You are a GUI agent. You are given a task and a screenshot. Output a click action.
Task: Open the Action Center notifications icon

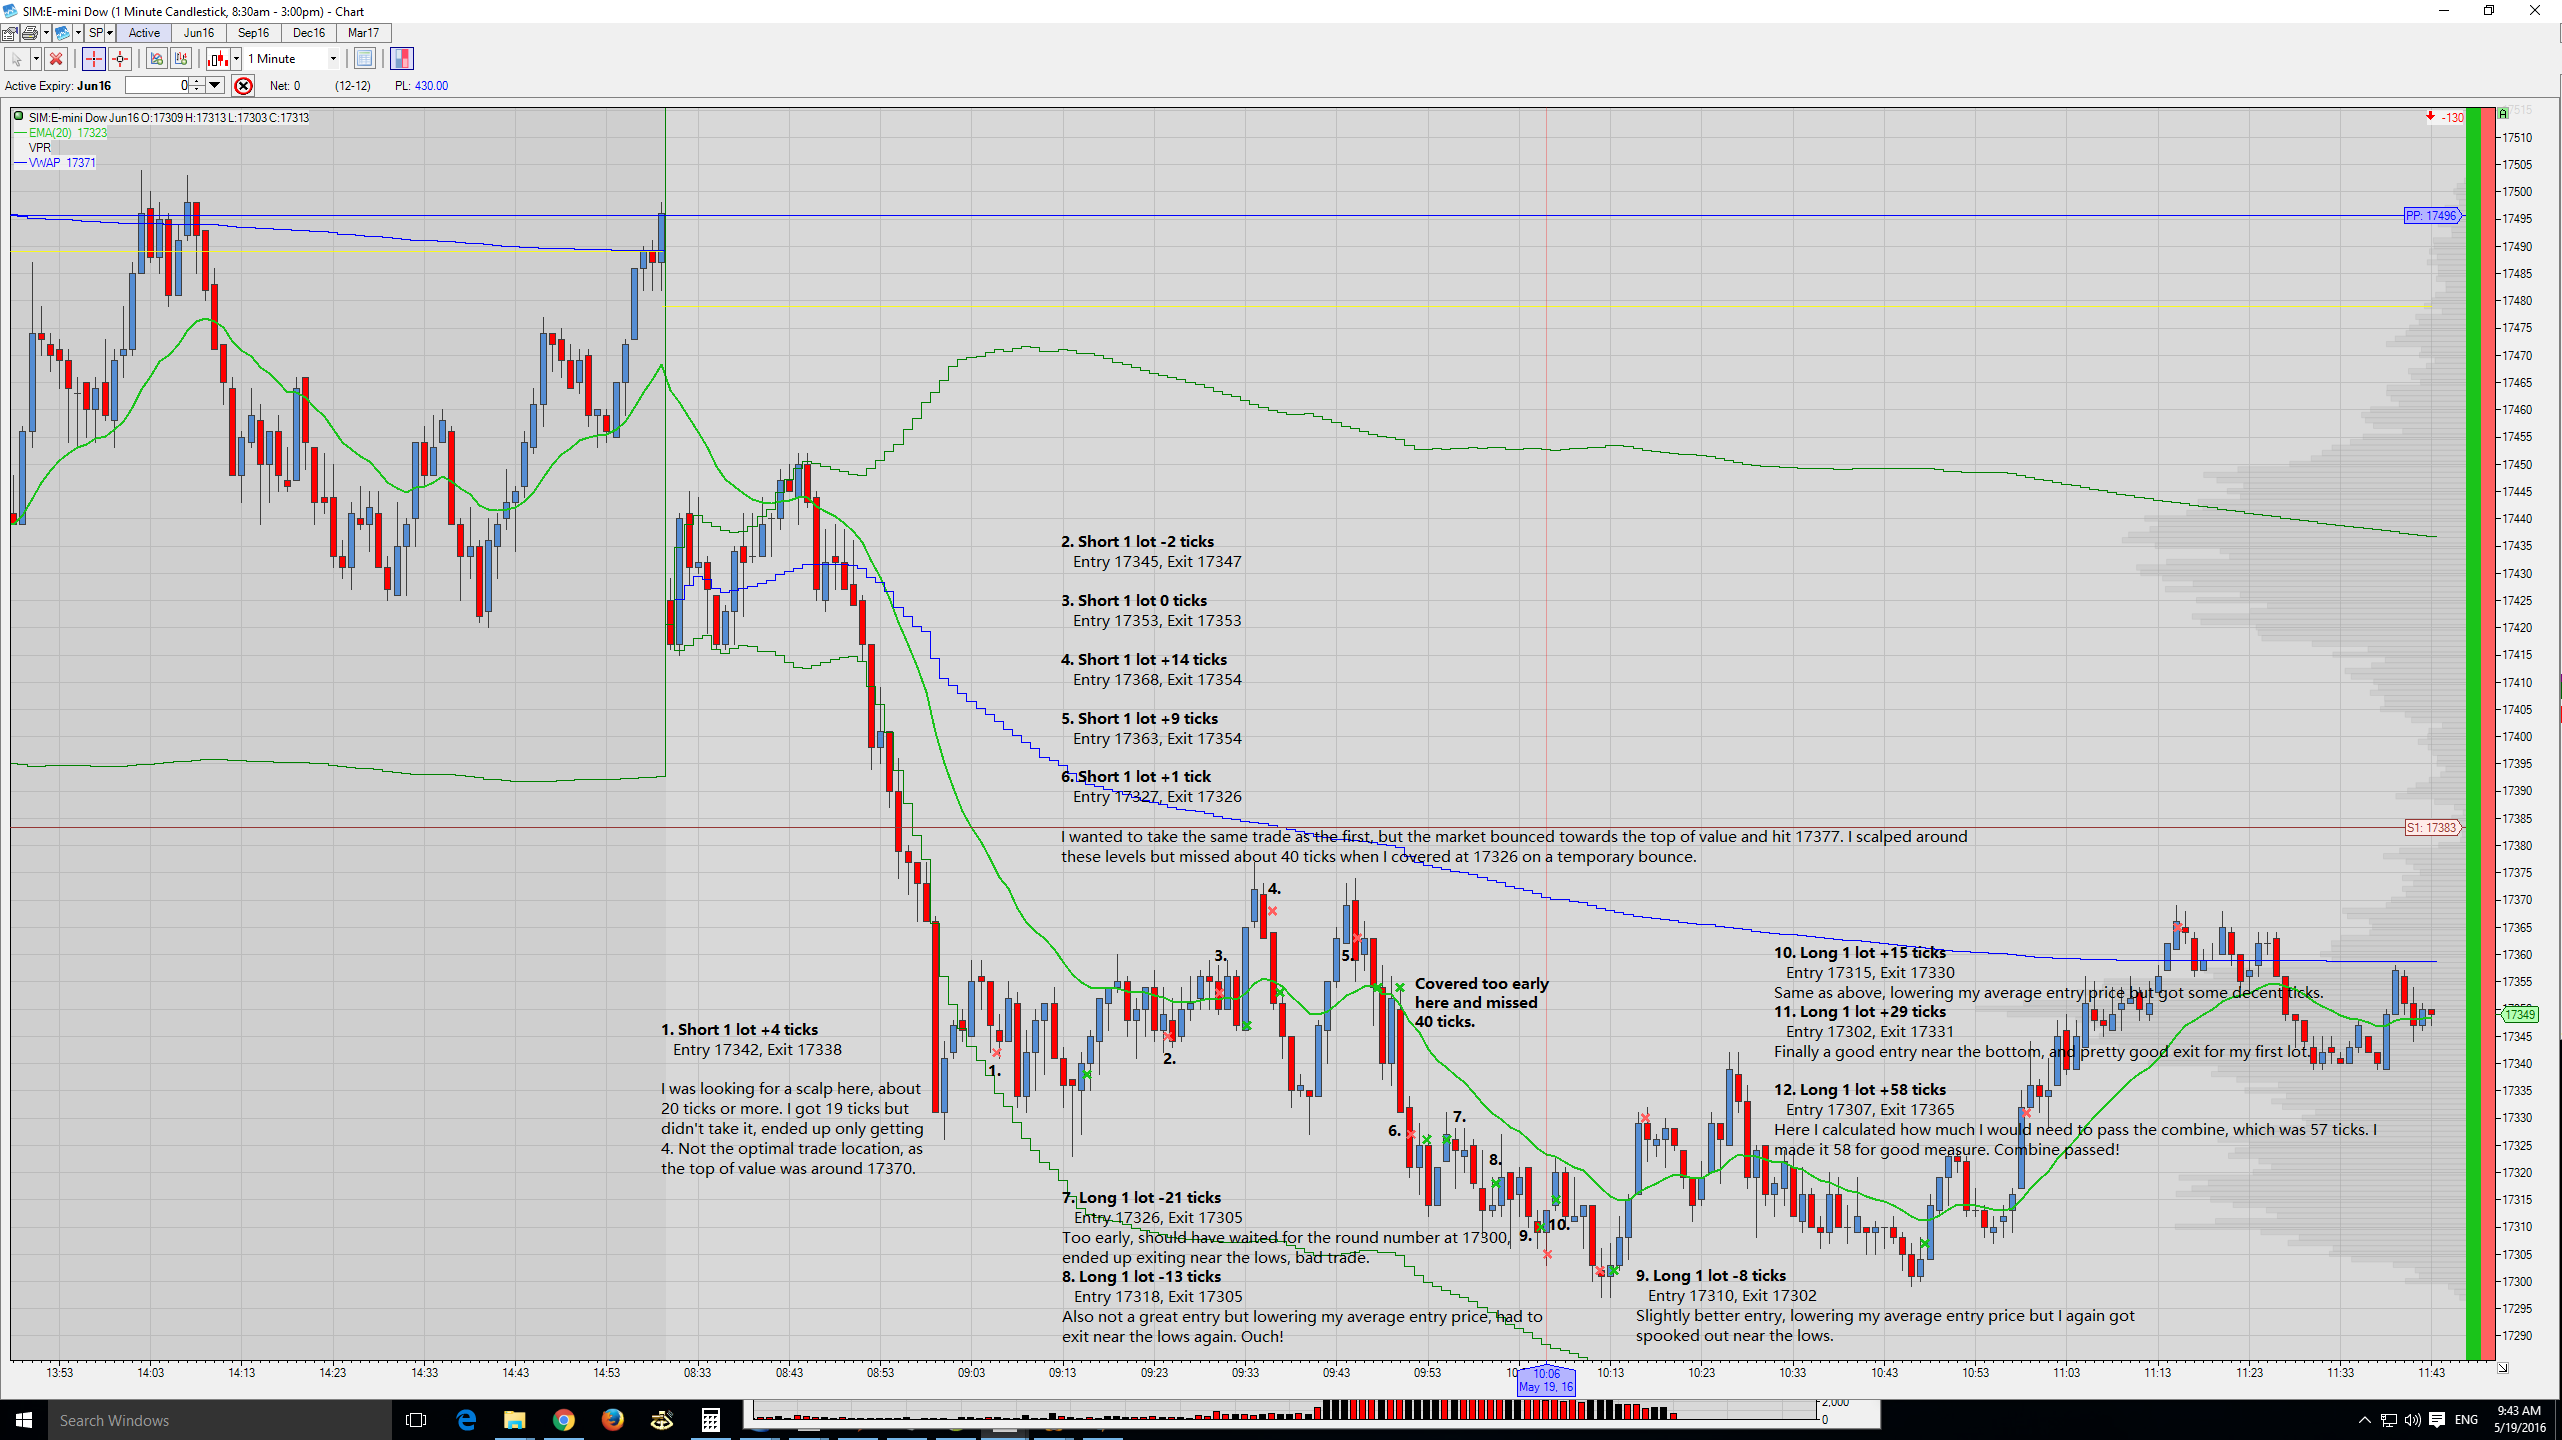click(2437, 1420)
